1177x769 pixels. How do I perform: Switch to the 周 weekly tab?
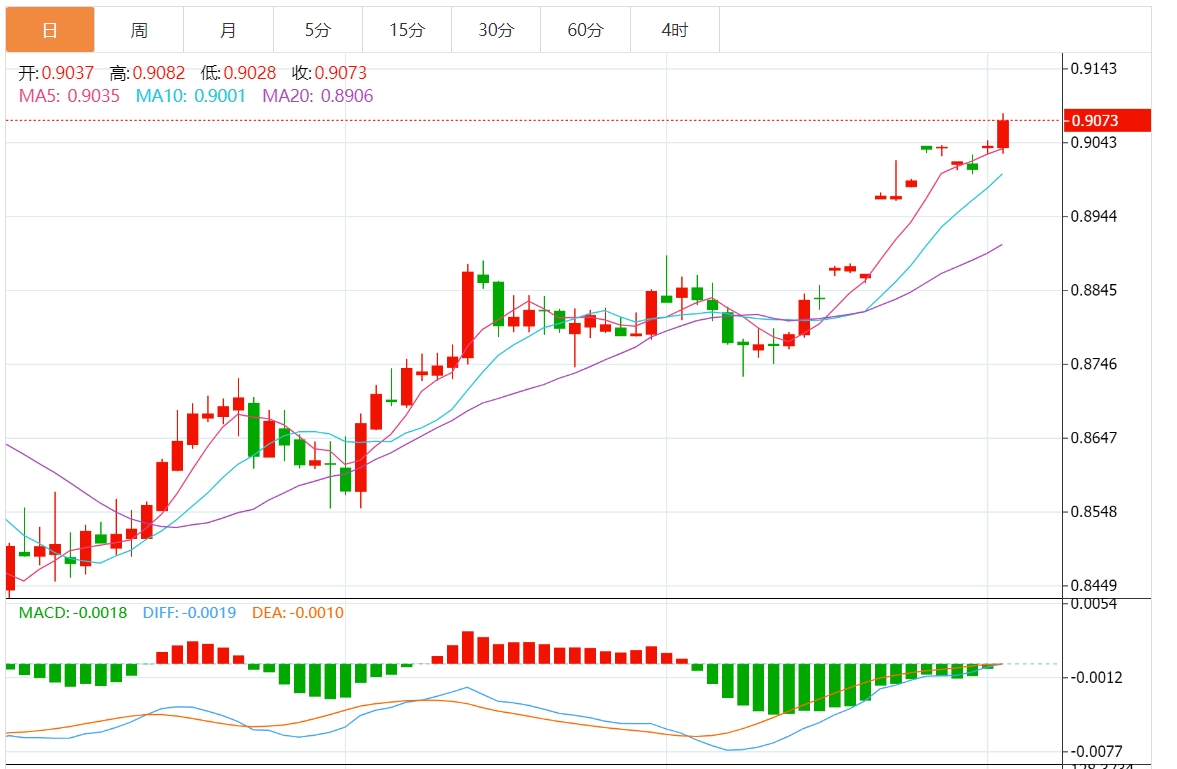[x=139, y=30]
